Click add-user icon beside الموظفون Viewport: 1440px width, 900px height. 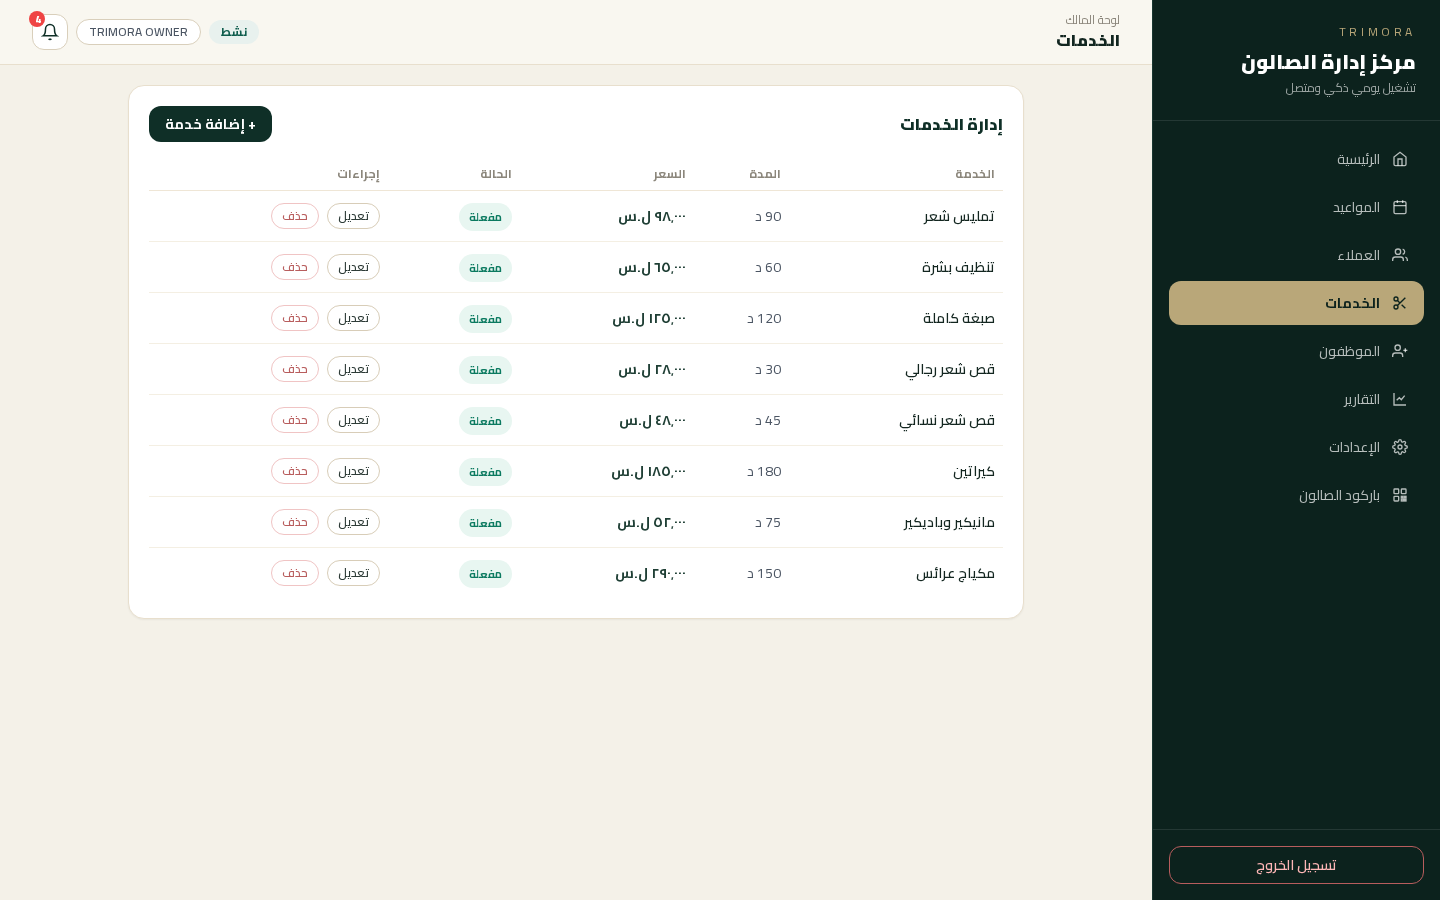pyautogui.click(x=1400, y=351)
